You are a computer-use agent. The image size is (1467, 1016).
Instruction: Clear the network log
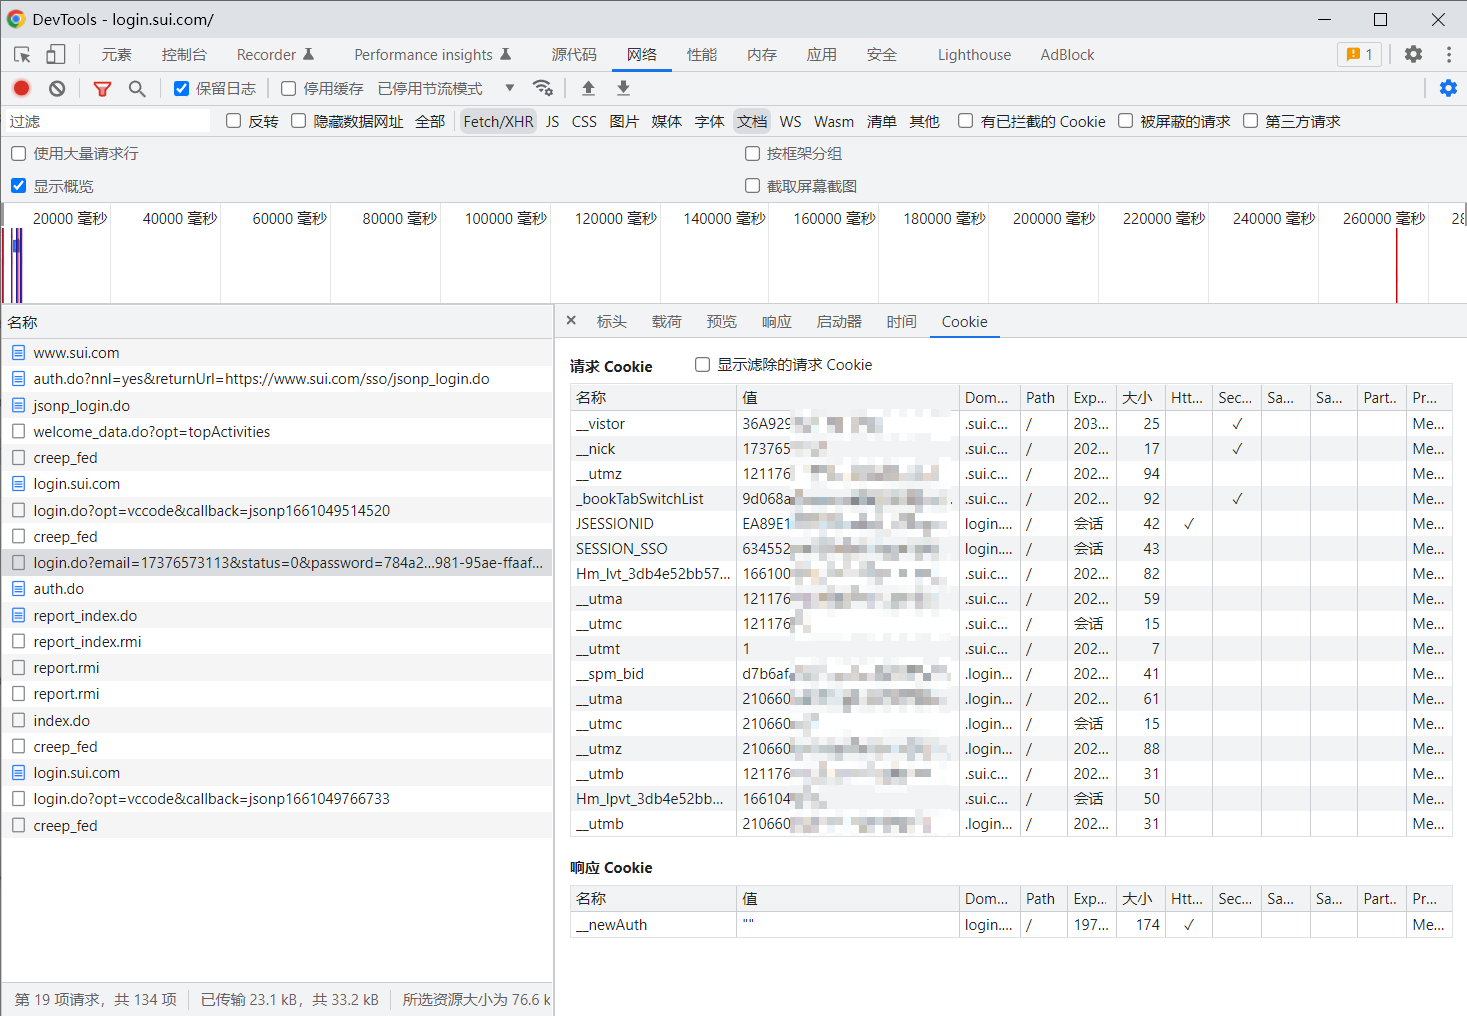[57, 88]
